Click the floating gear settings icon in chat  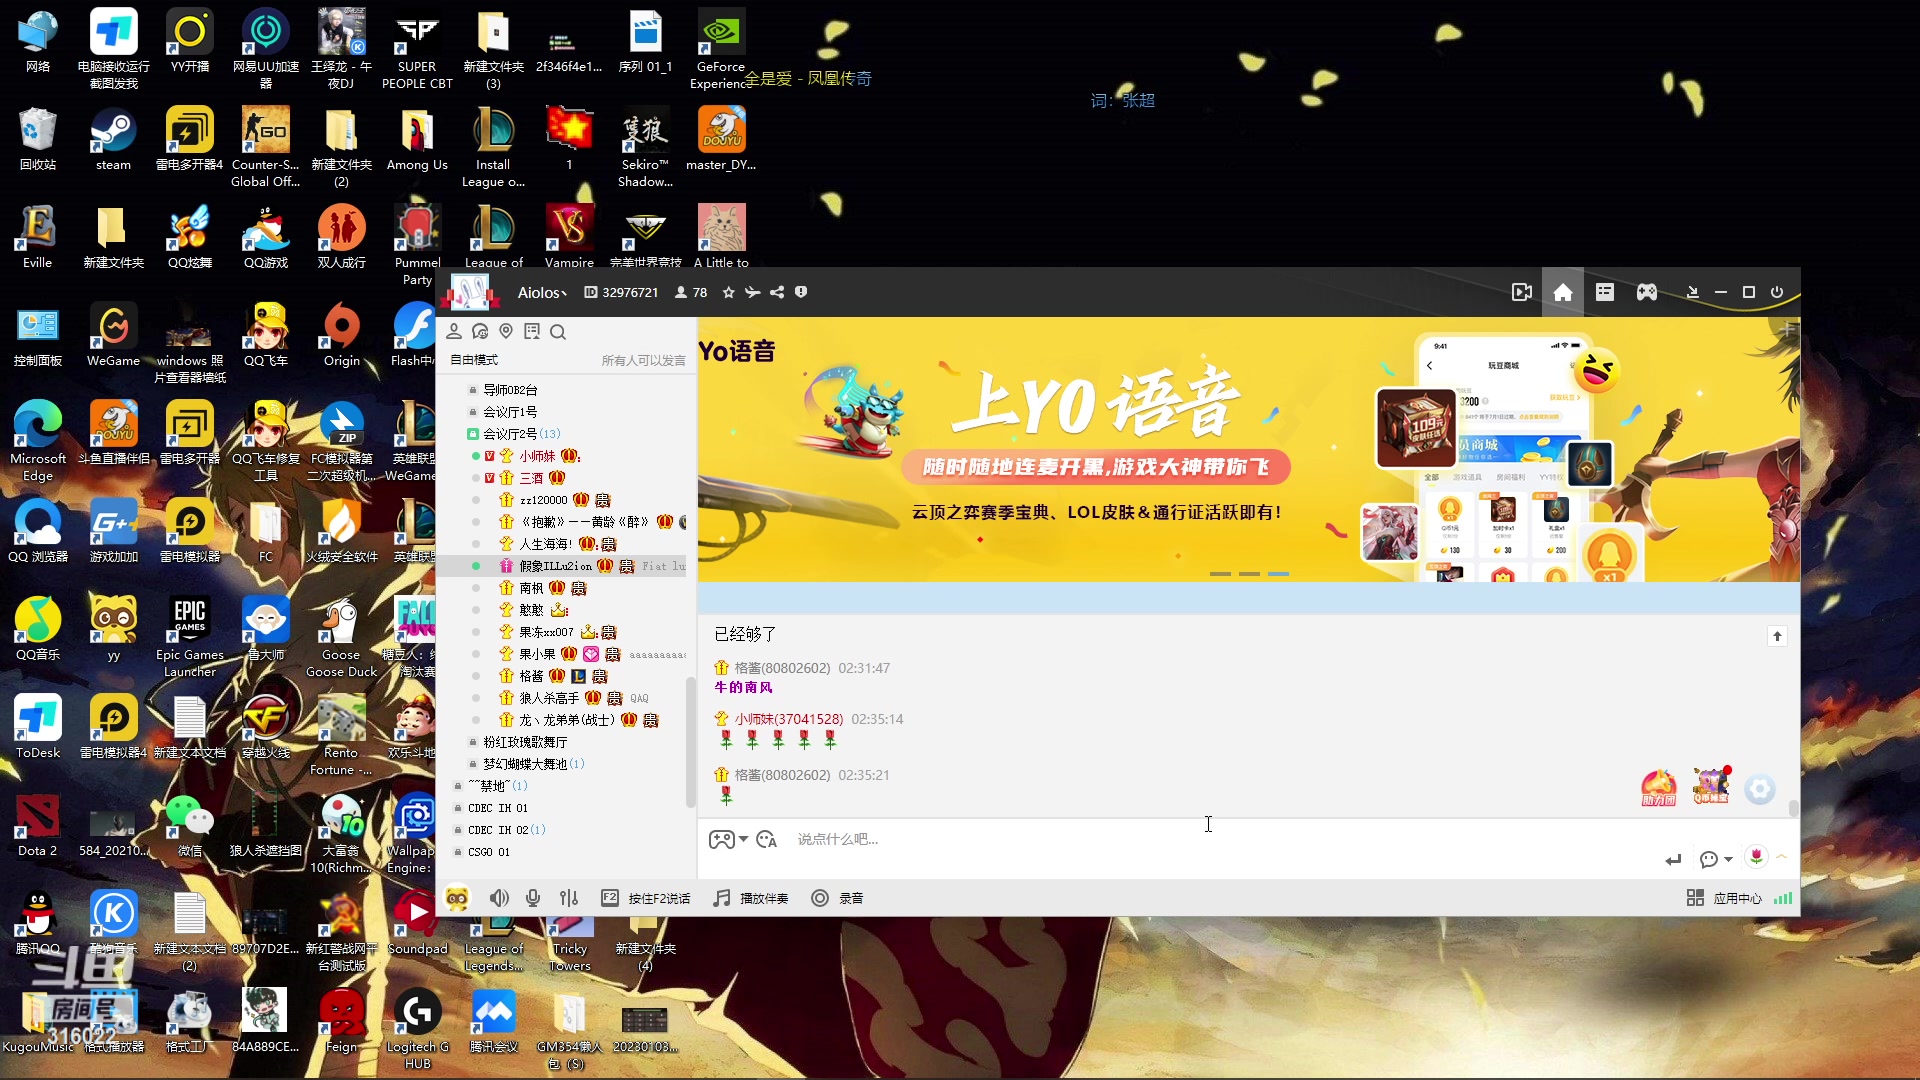tap(1760, 789)
